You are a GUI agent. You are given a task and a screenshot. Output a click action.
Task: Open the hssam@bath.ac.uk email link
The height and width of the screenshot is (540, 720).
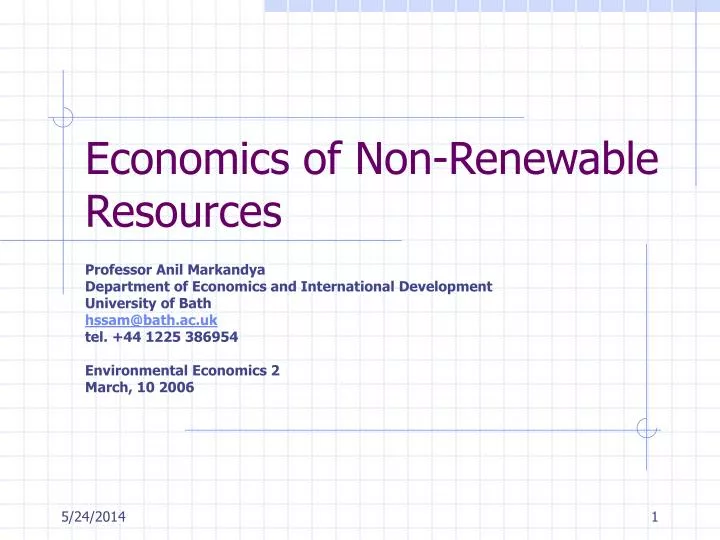tap(151, 320)
